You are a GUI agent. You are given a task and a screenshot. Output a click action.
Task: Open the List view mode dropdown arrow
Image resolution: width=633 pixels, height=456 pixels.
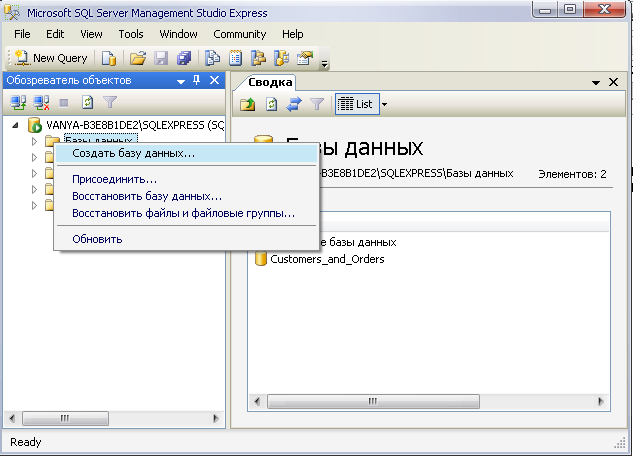(x=385, y=105)
